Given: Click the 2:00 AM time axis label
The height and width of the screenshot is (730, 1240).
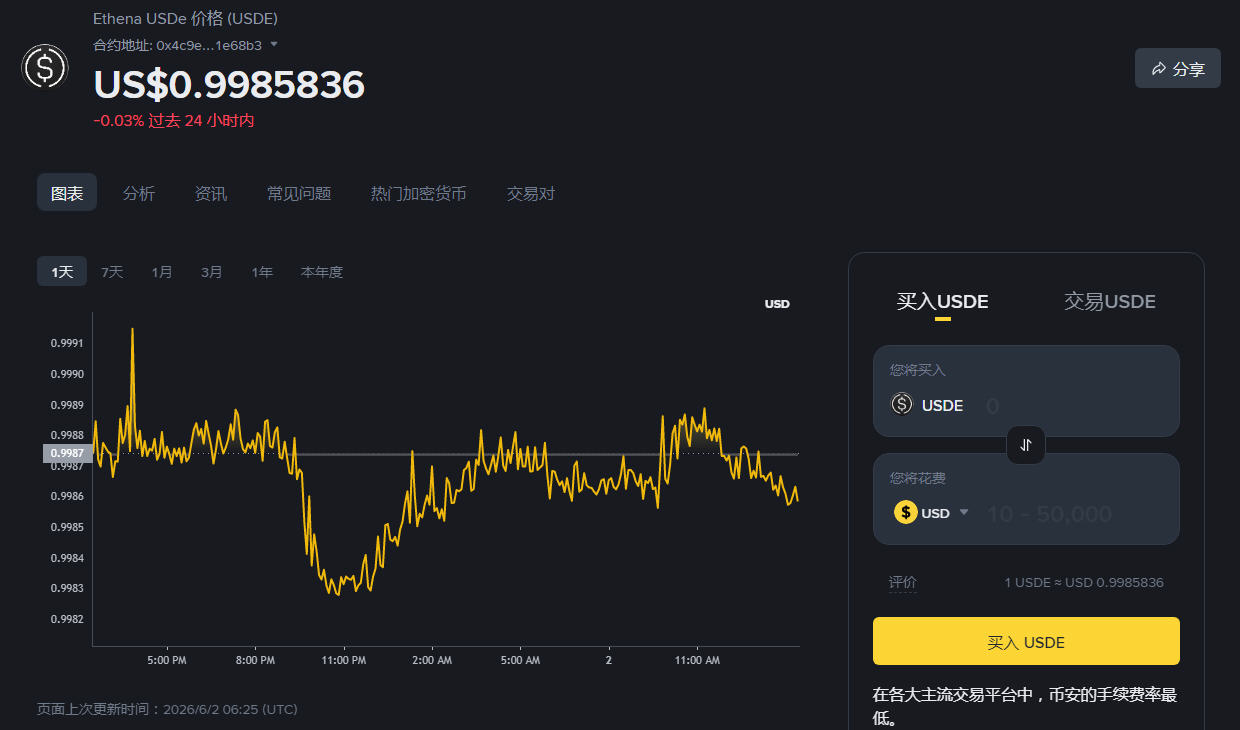Looking at the screenshot, I should [x=432, y=661].
